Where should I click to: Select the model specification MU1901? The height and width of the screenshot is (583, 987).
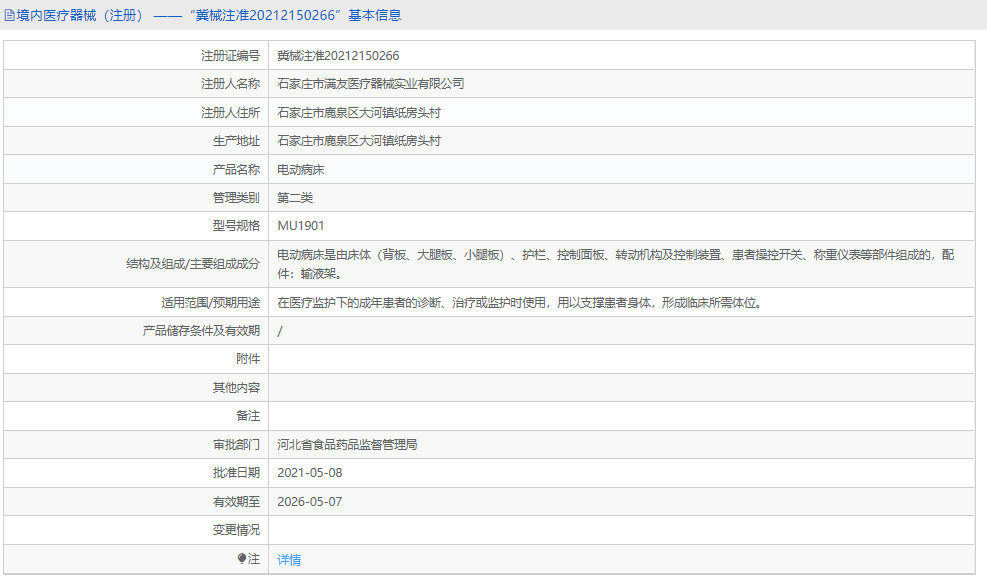(x=300, y=226)
